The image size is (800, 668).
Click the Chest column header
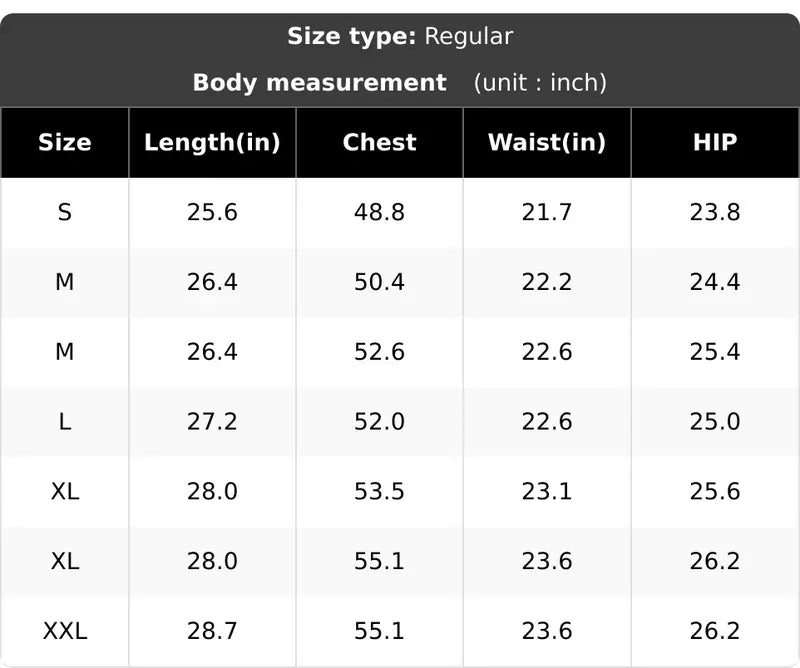pyautogui.click(x=380, y=142)
